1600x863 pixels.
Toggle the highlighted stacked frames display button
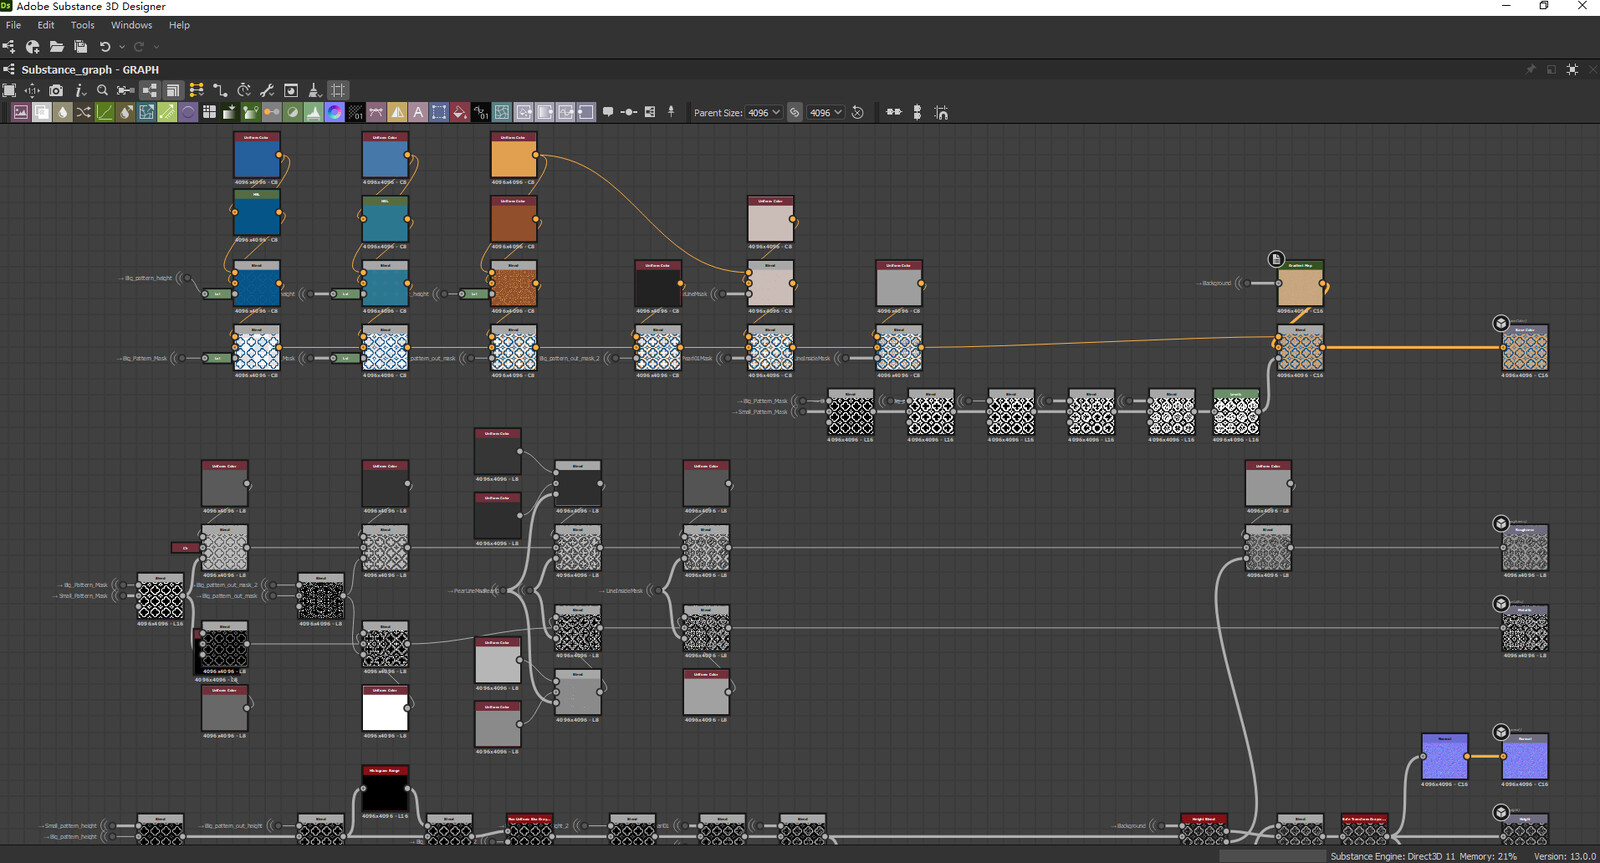coord(173,90)
